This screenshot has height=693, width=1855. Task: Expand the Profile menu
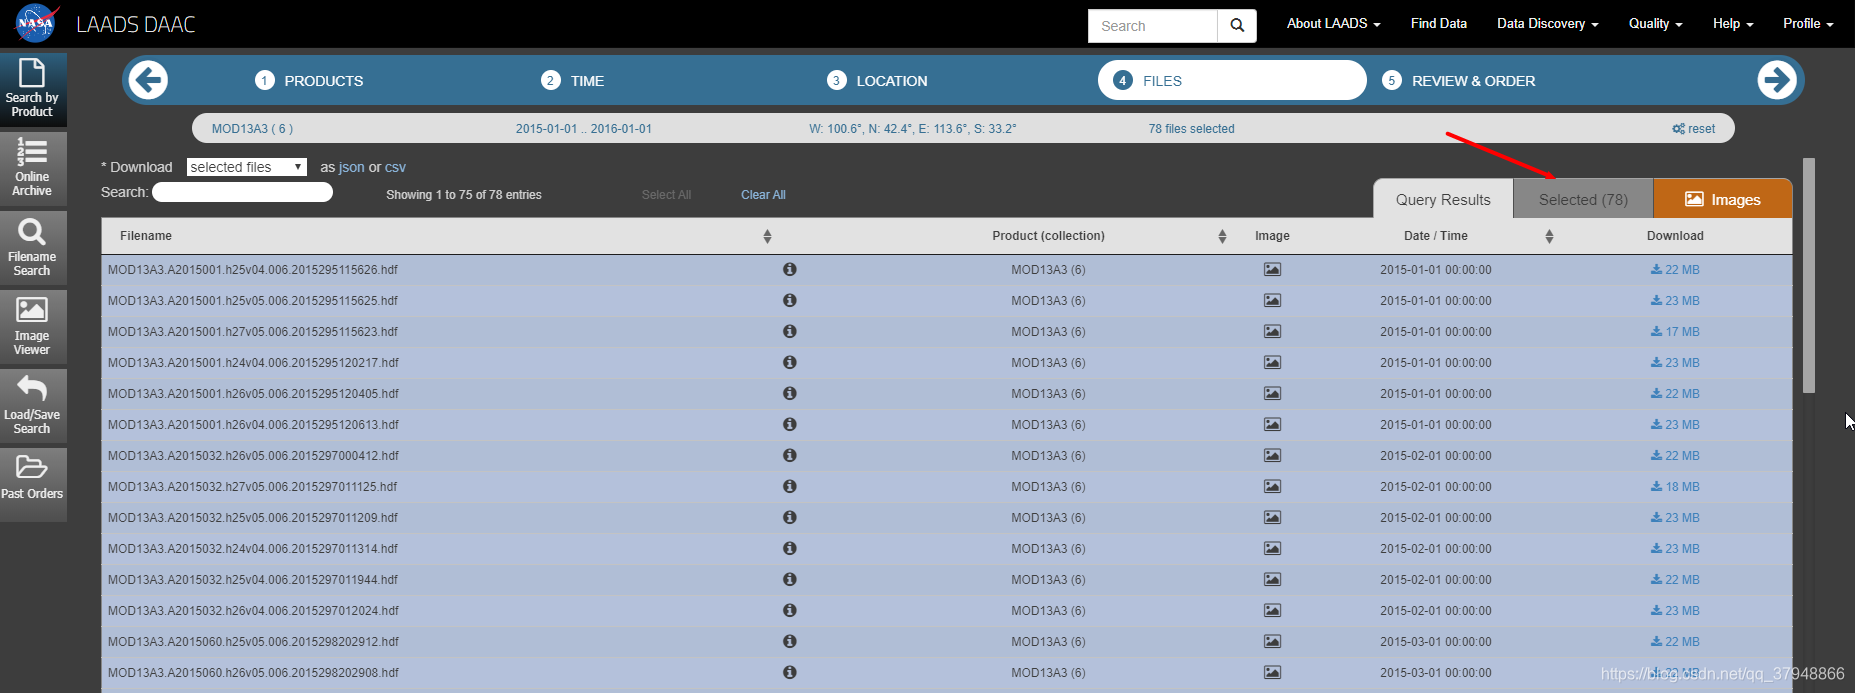tap(1808, 23)
